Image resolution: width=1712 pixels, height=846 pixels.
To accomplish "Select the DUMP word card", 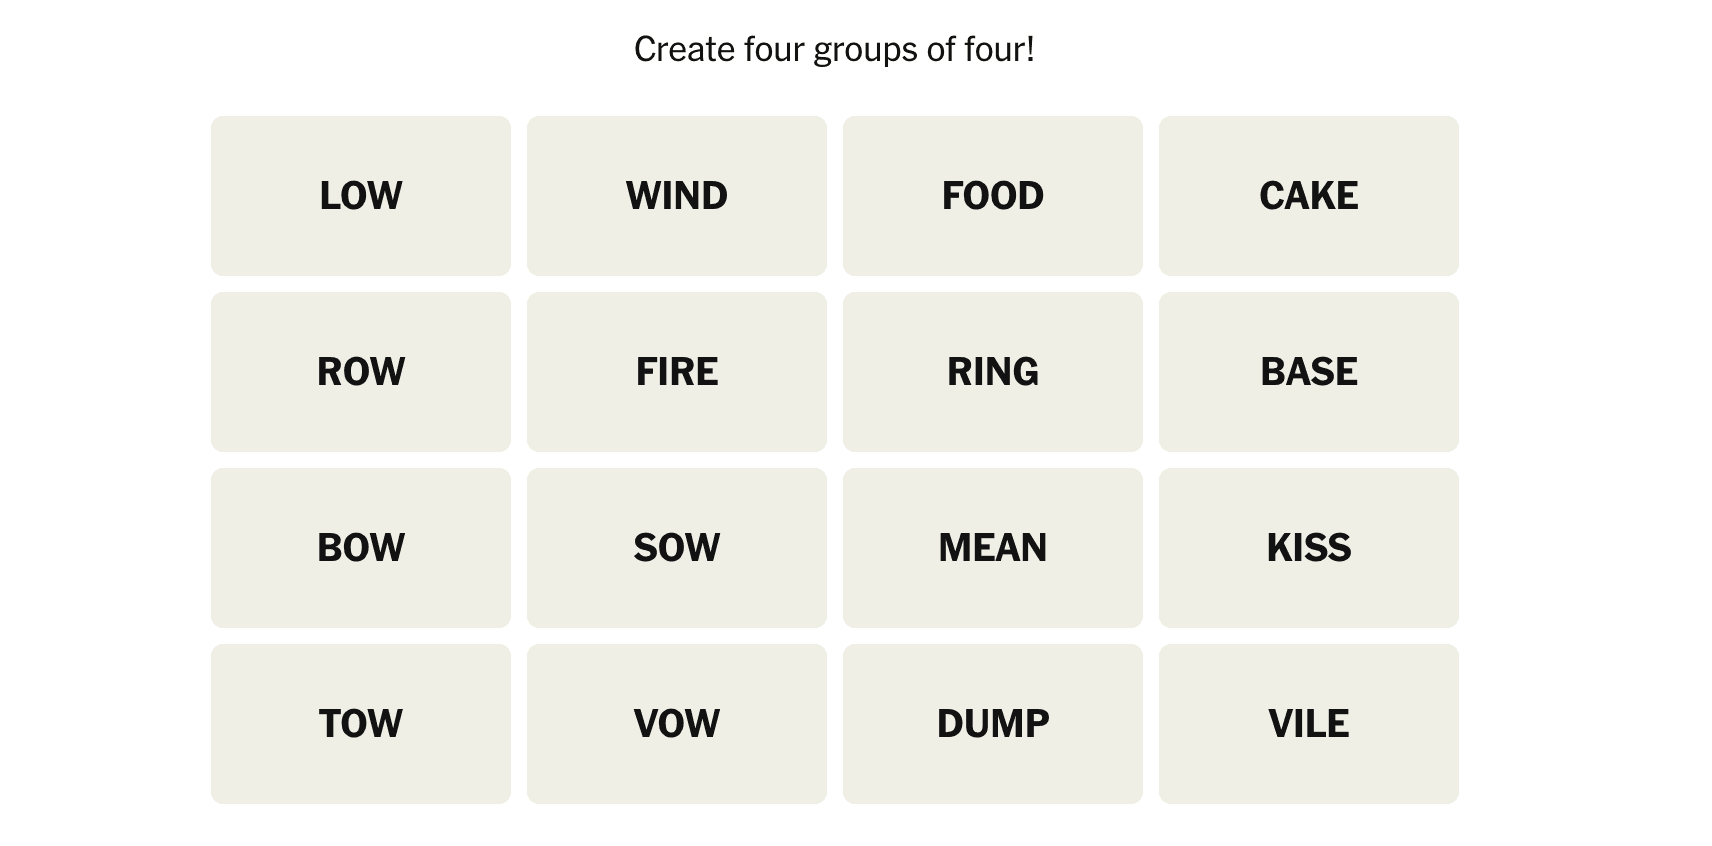I will pyautogui.click(x=992, y=724).
